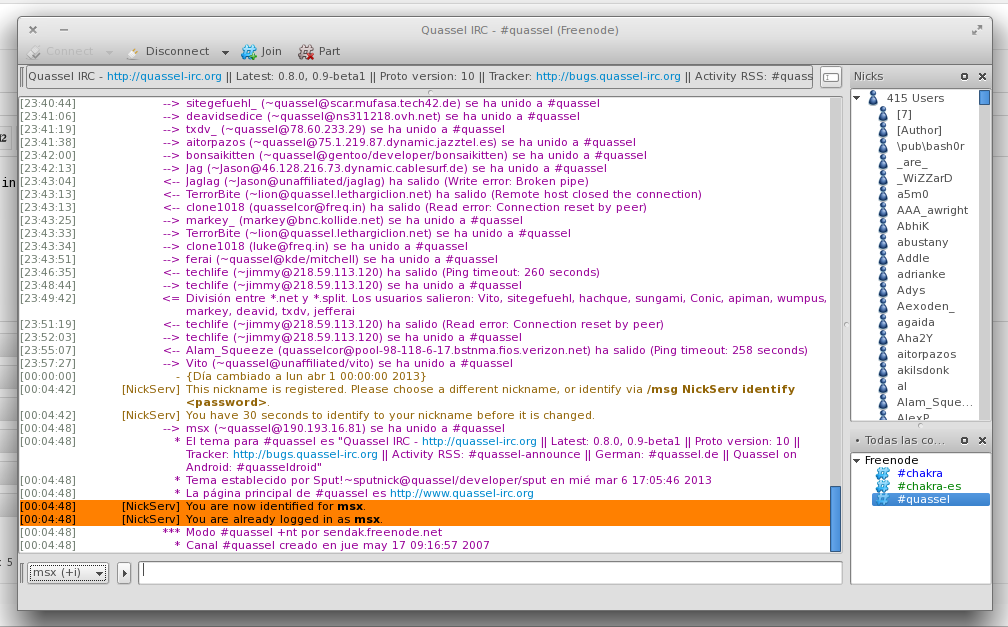Select user adrianke in nick list
Image resolution: width=1008 pixels, height=627 pixels.
[921, 275]
